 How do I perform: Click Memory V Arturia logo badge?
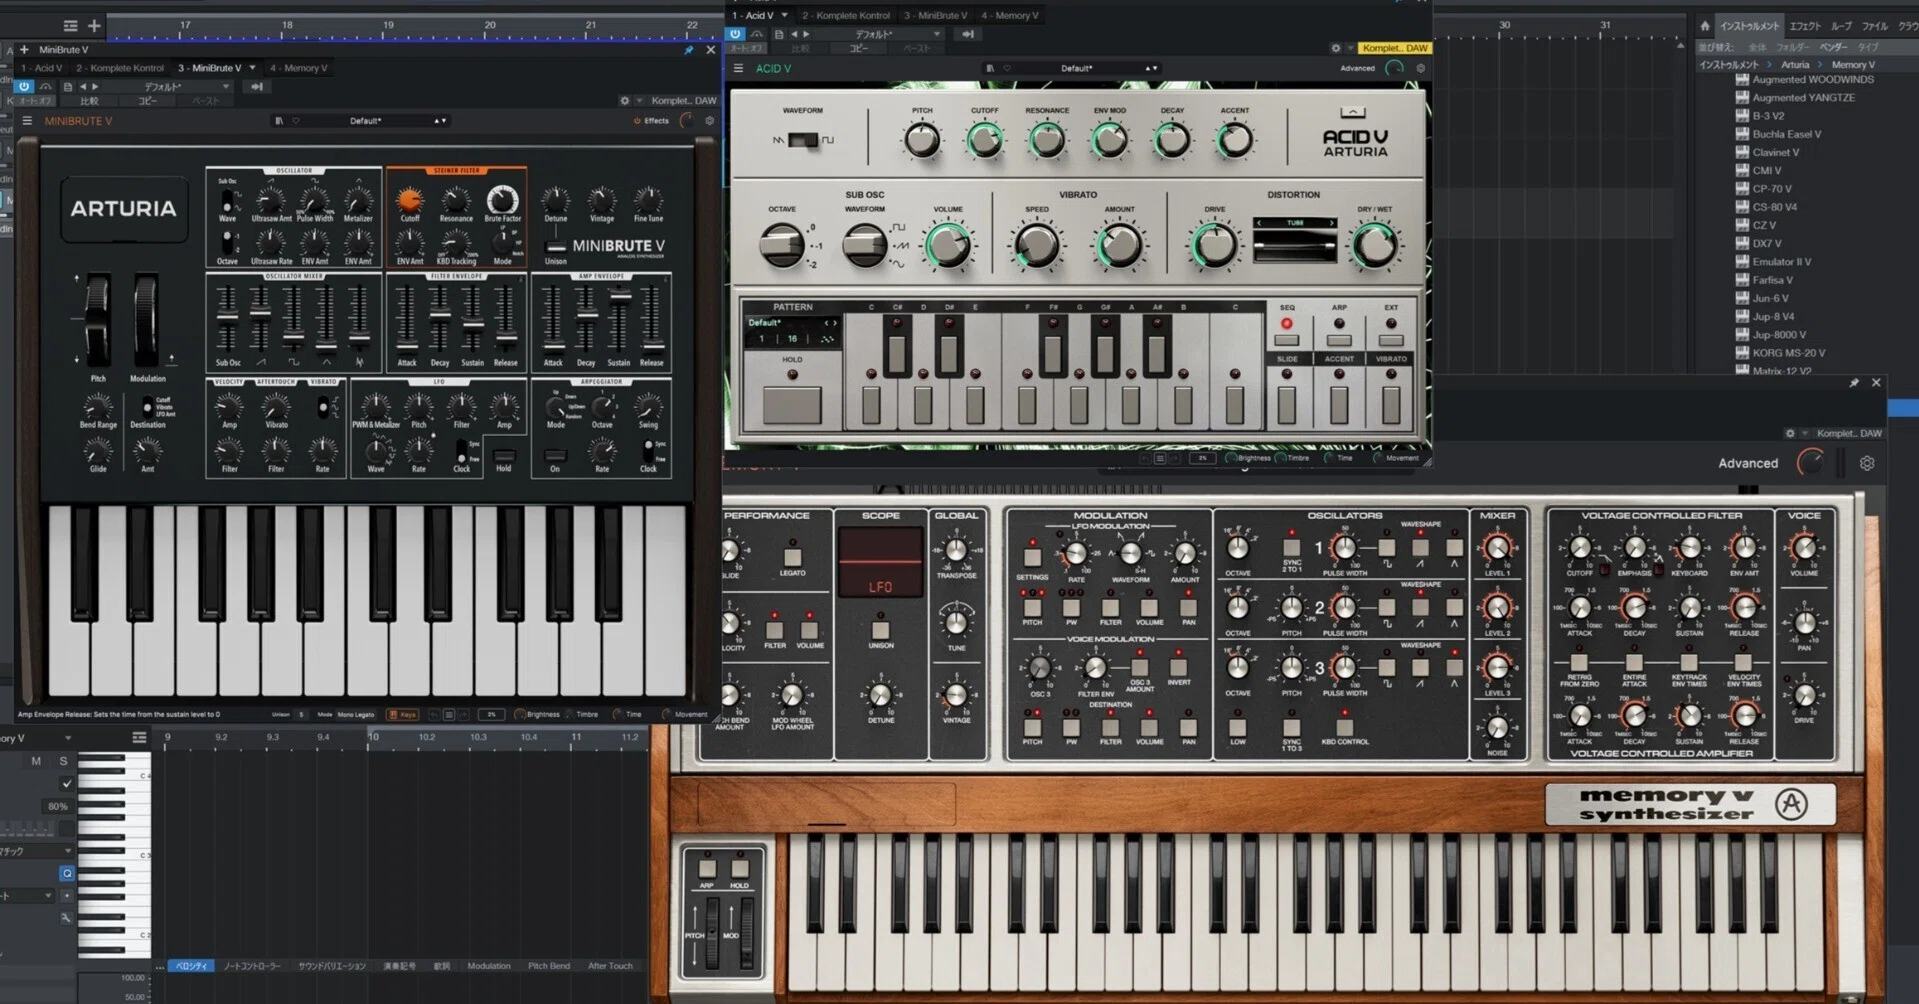pos(1791,804)
